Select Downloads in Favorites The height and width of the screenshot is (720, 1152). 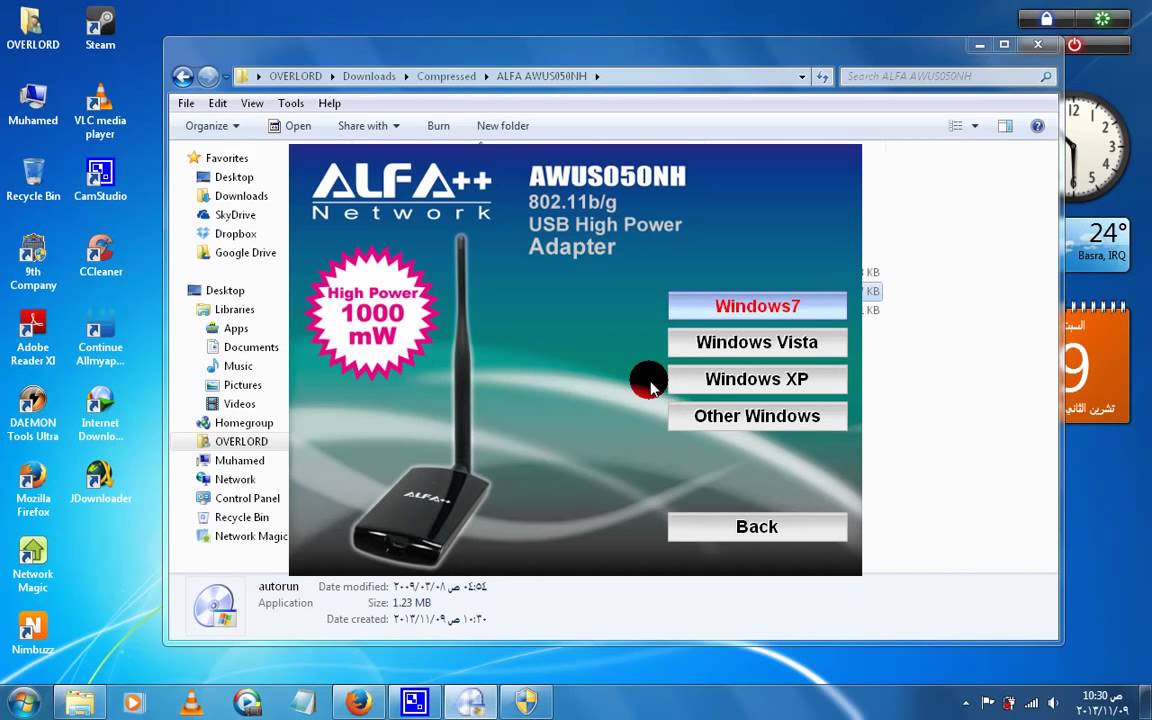pyautogui.click(x=232, y=196)
